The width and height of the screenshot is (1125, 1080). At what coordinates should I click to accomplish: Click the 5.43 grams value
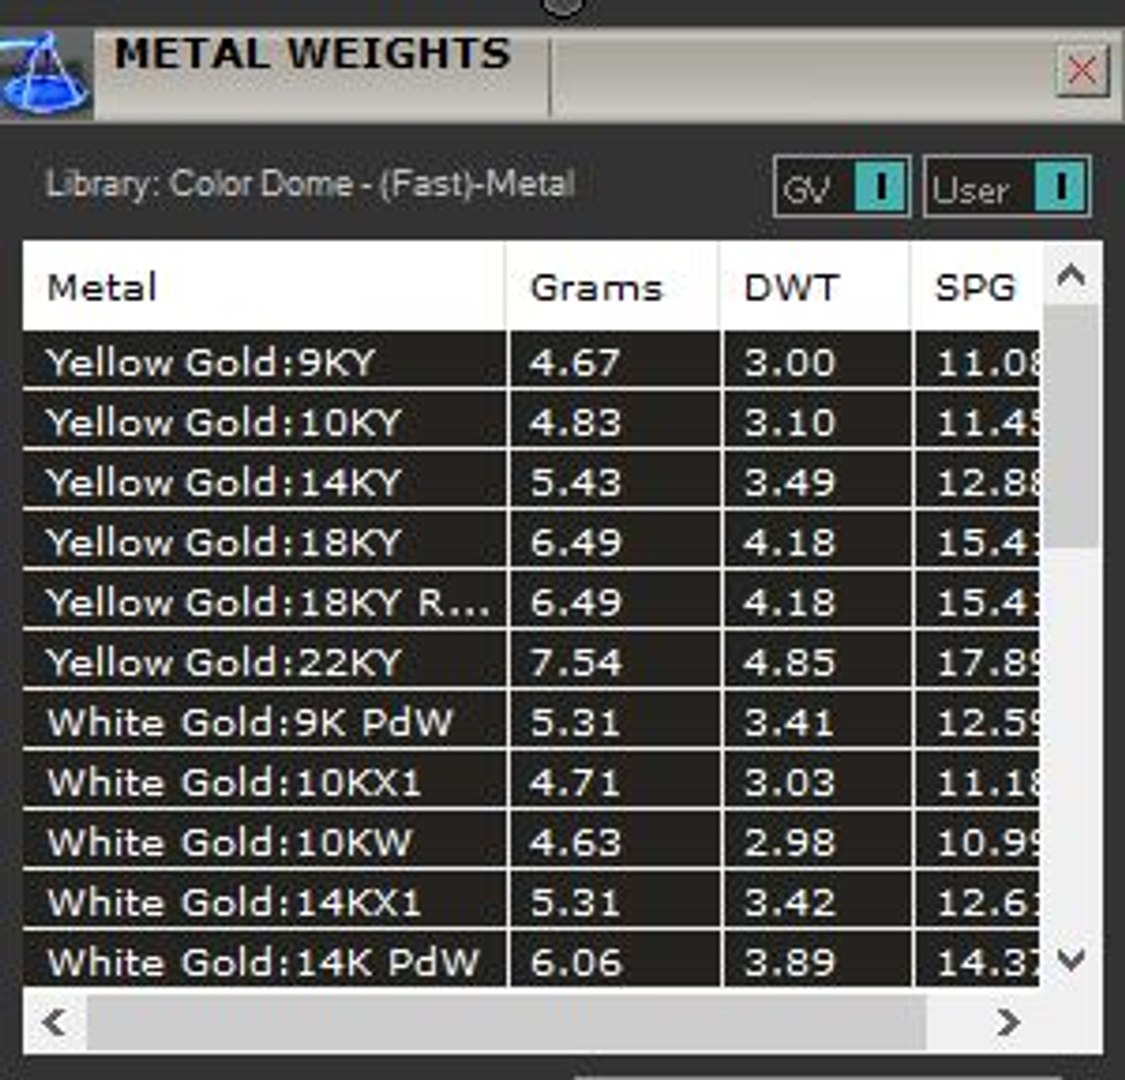(575, 482)
